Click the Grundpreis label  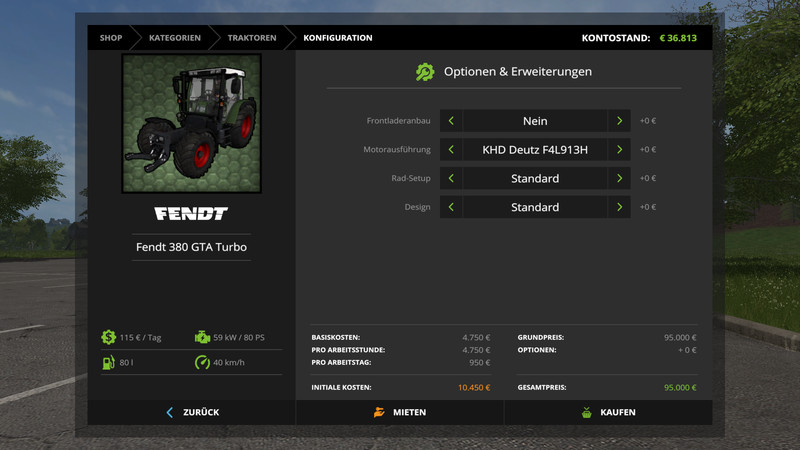[541, 337]
